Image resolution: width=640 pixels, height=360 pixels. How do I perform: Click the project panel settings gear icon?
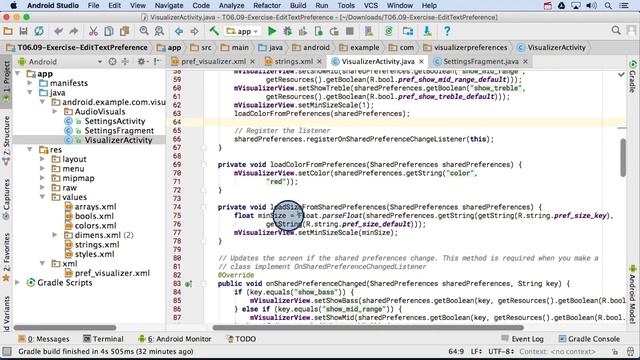(141, 62)
